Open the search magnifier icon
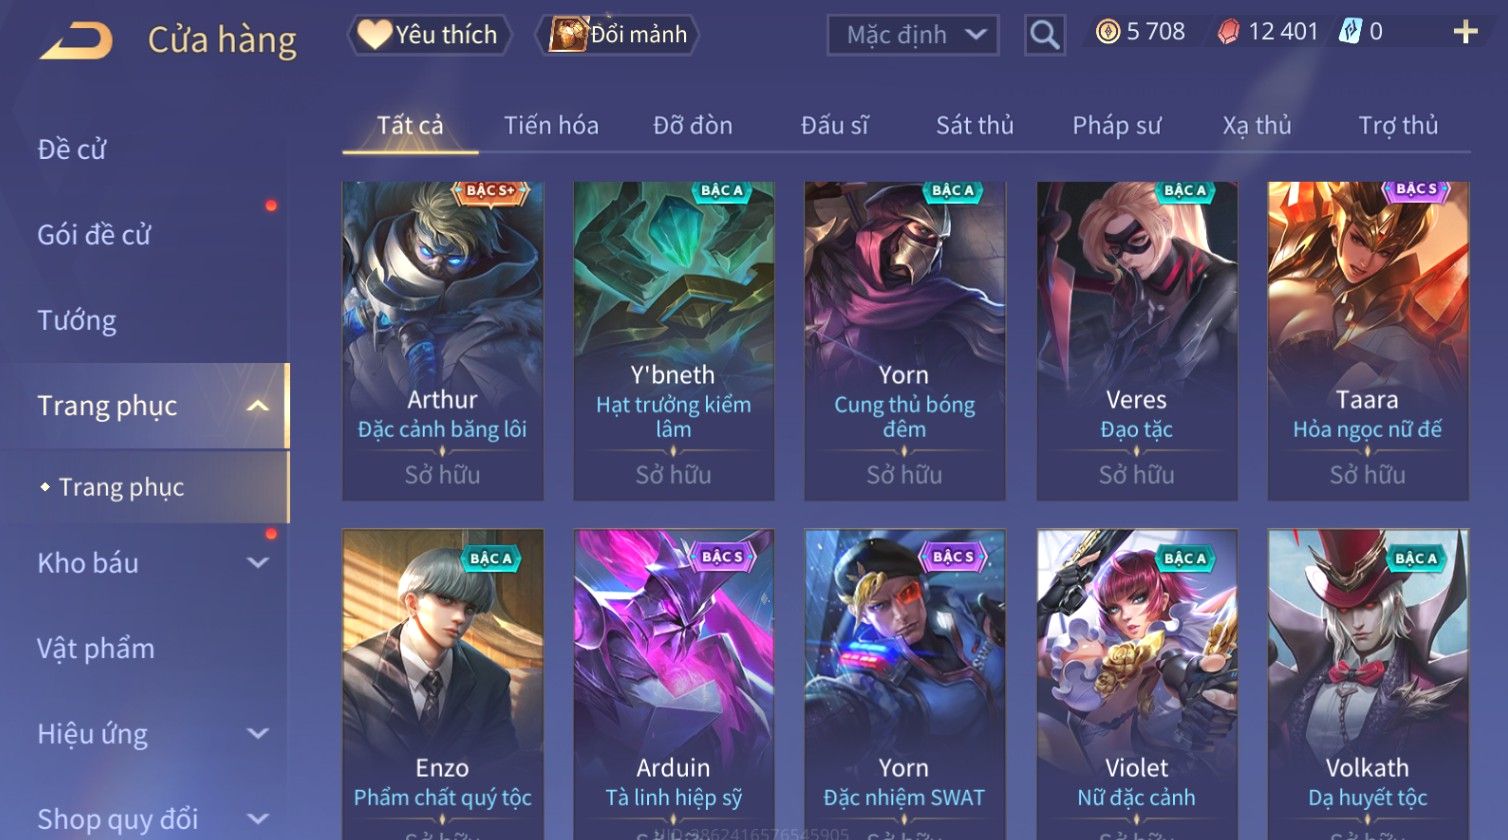Image resolution: width=1508 pixels, height=840 pixels. (x=1044, y=35)
